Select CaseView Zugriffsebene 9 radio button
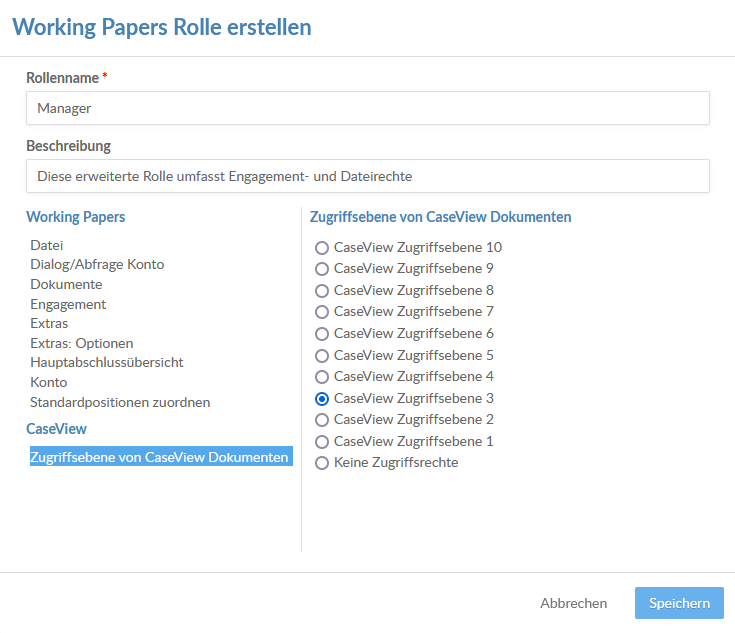The width and height of the screenshot is (735, 633). 322,269
